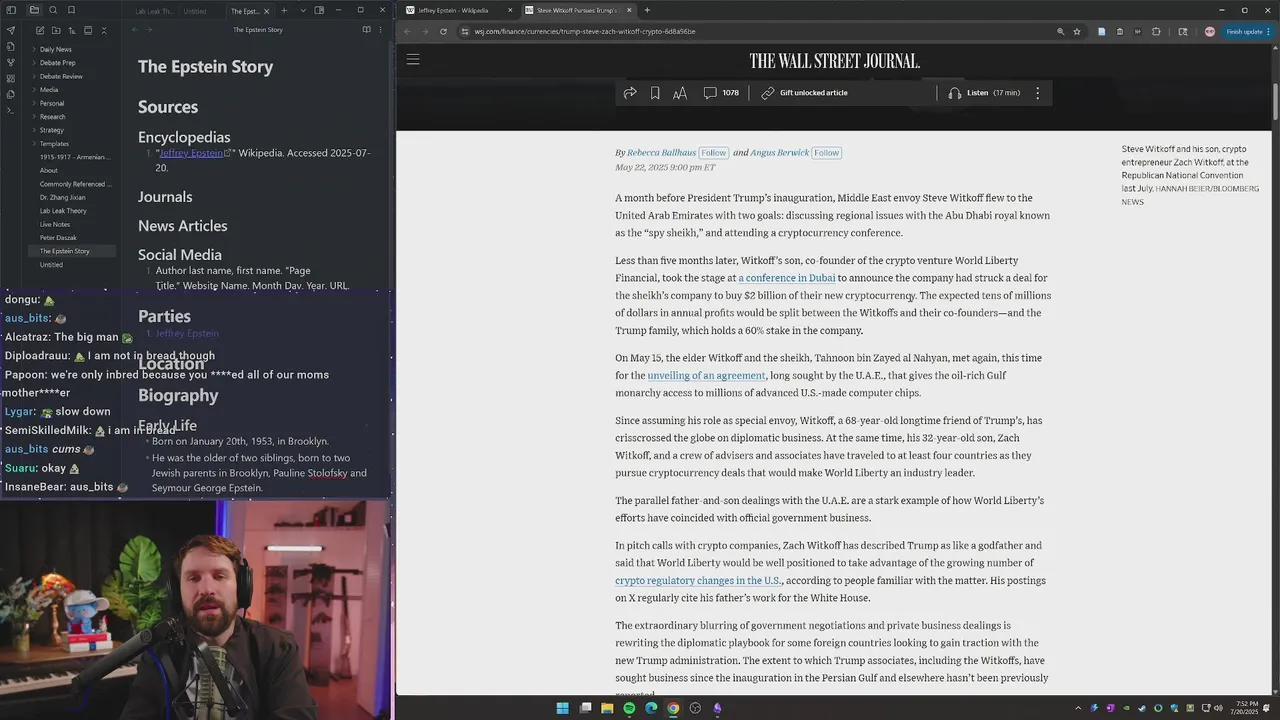
Task: Share the article via share arrow icon
Action: (x=630, y=93)
